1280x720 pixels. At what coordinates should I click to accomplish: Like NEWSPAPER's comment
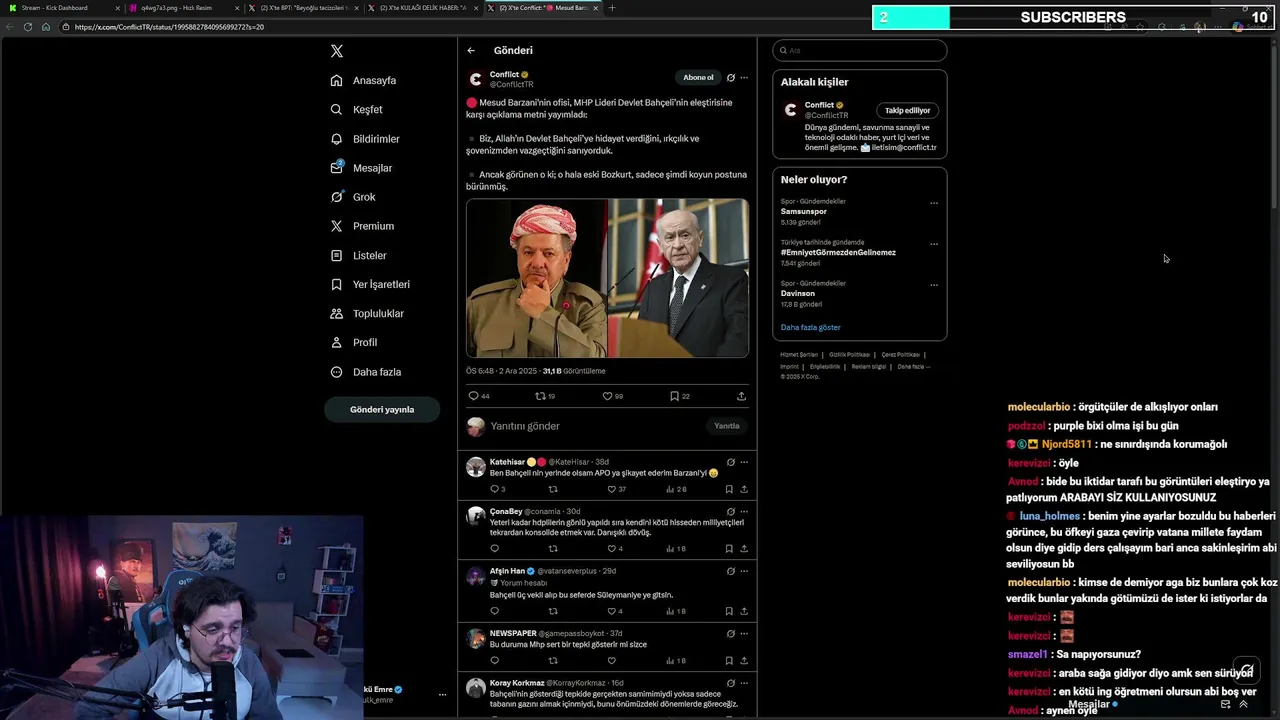coord(612,661)
